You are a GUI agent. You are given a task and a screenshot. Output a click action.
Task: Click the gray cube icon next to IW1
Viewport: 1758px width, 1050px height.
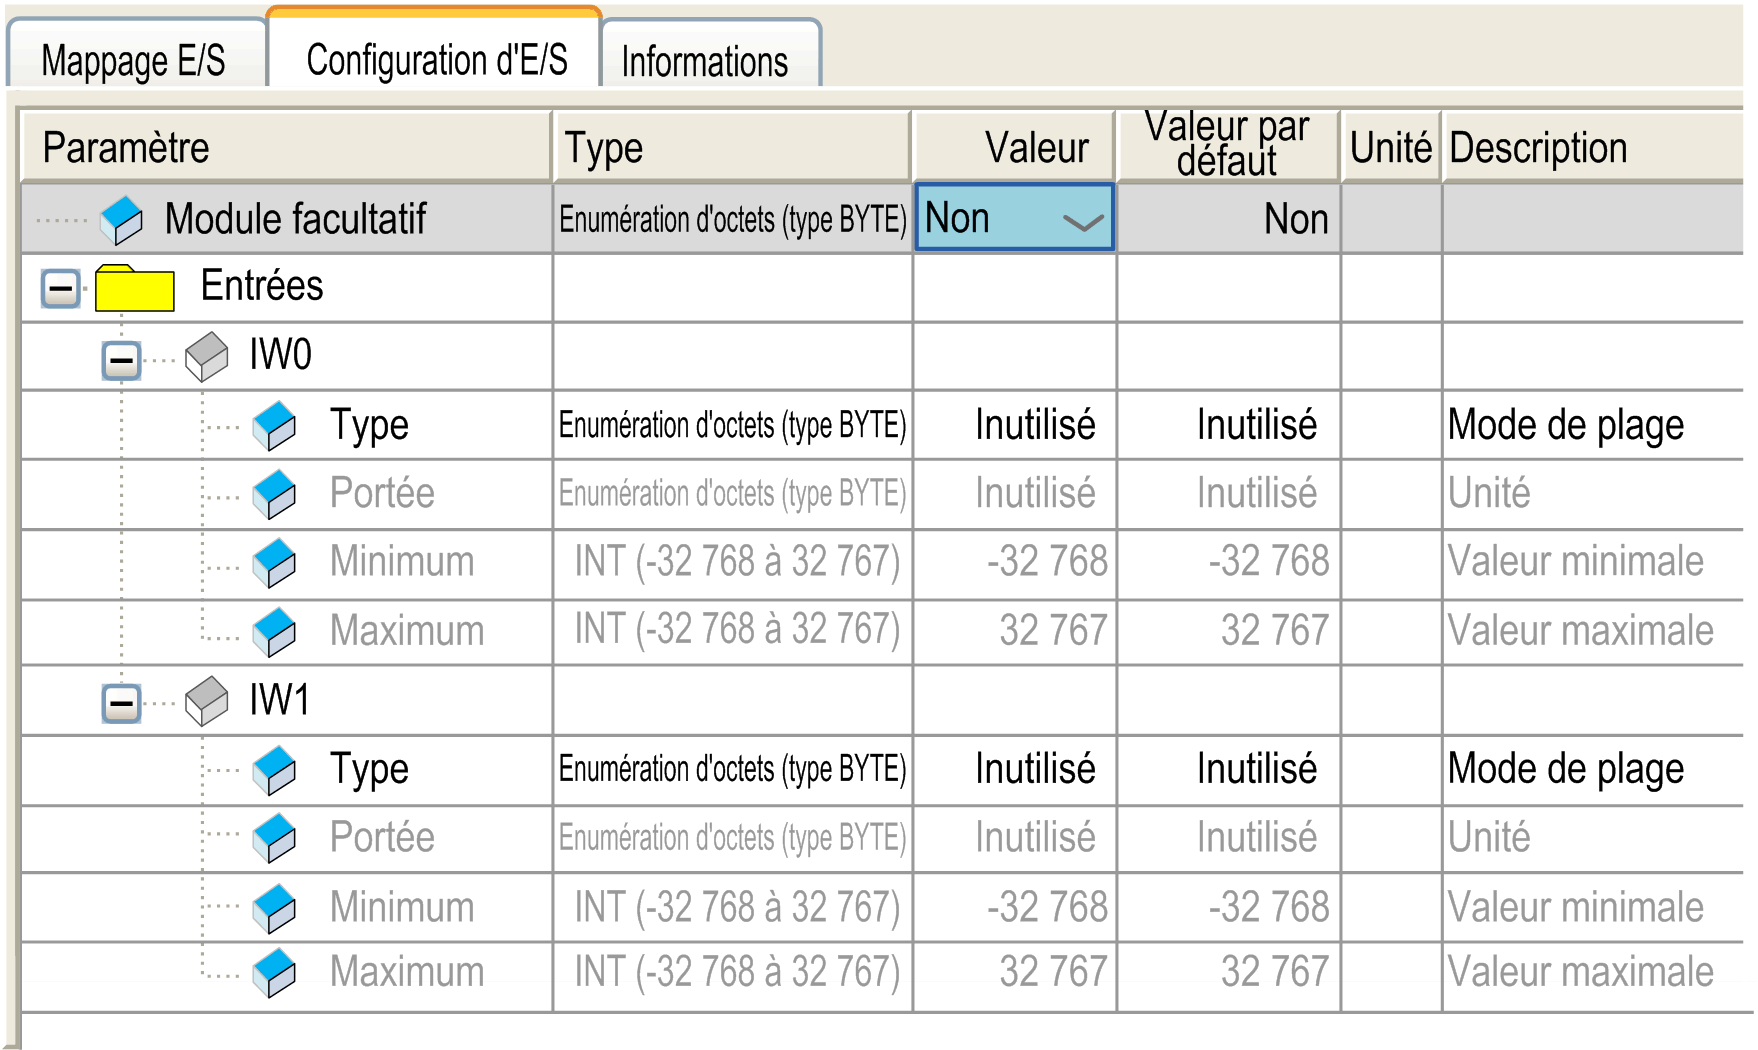tap(207, 701)
